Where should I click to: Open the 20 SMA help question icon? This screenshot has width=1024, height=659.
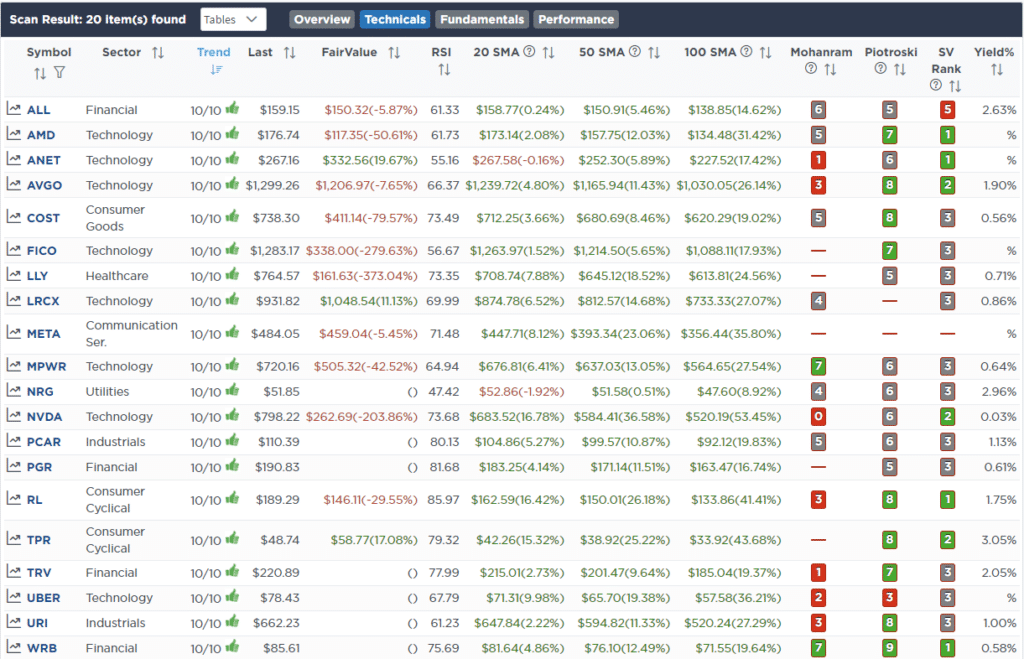(x=530, y=52)
